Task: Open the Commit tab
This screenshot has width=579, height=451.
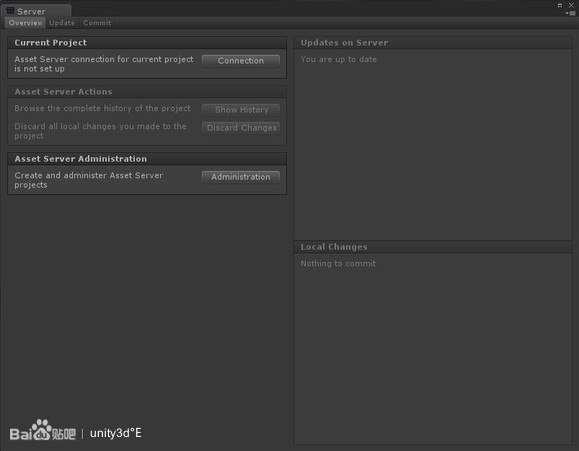Action: point(97,23)
